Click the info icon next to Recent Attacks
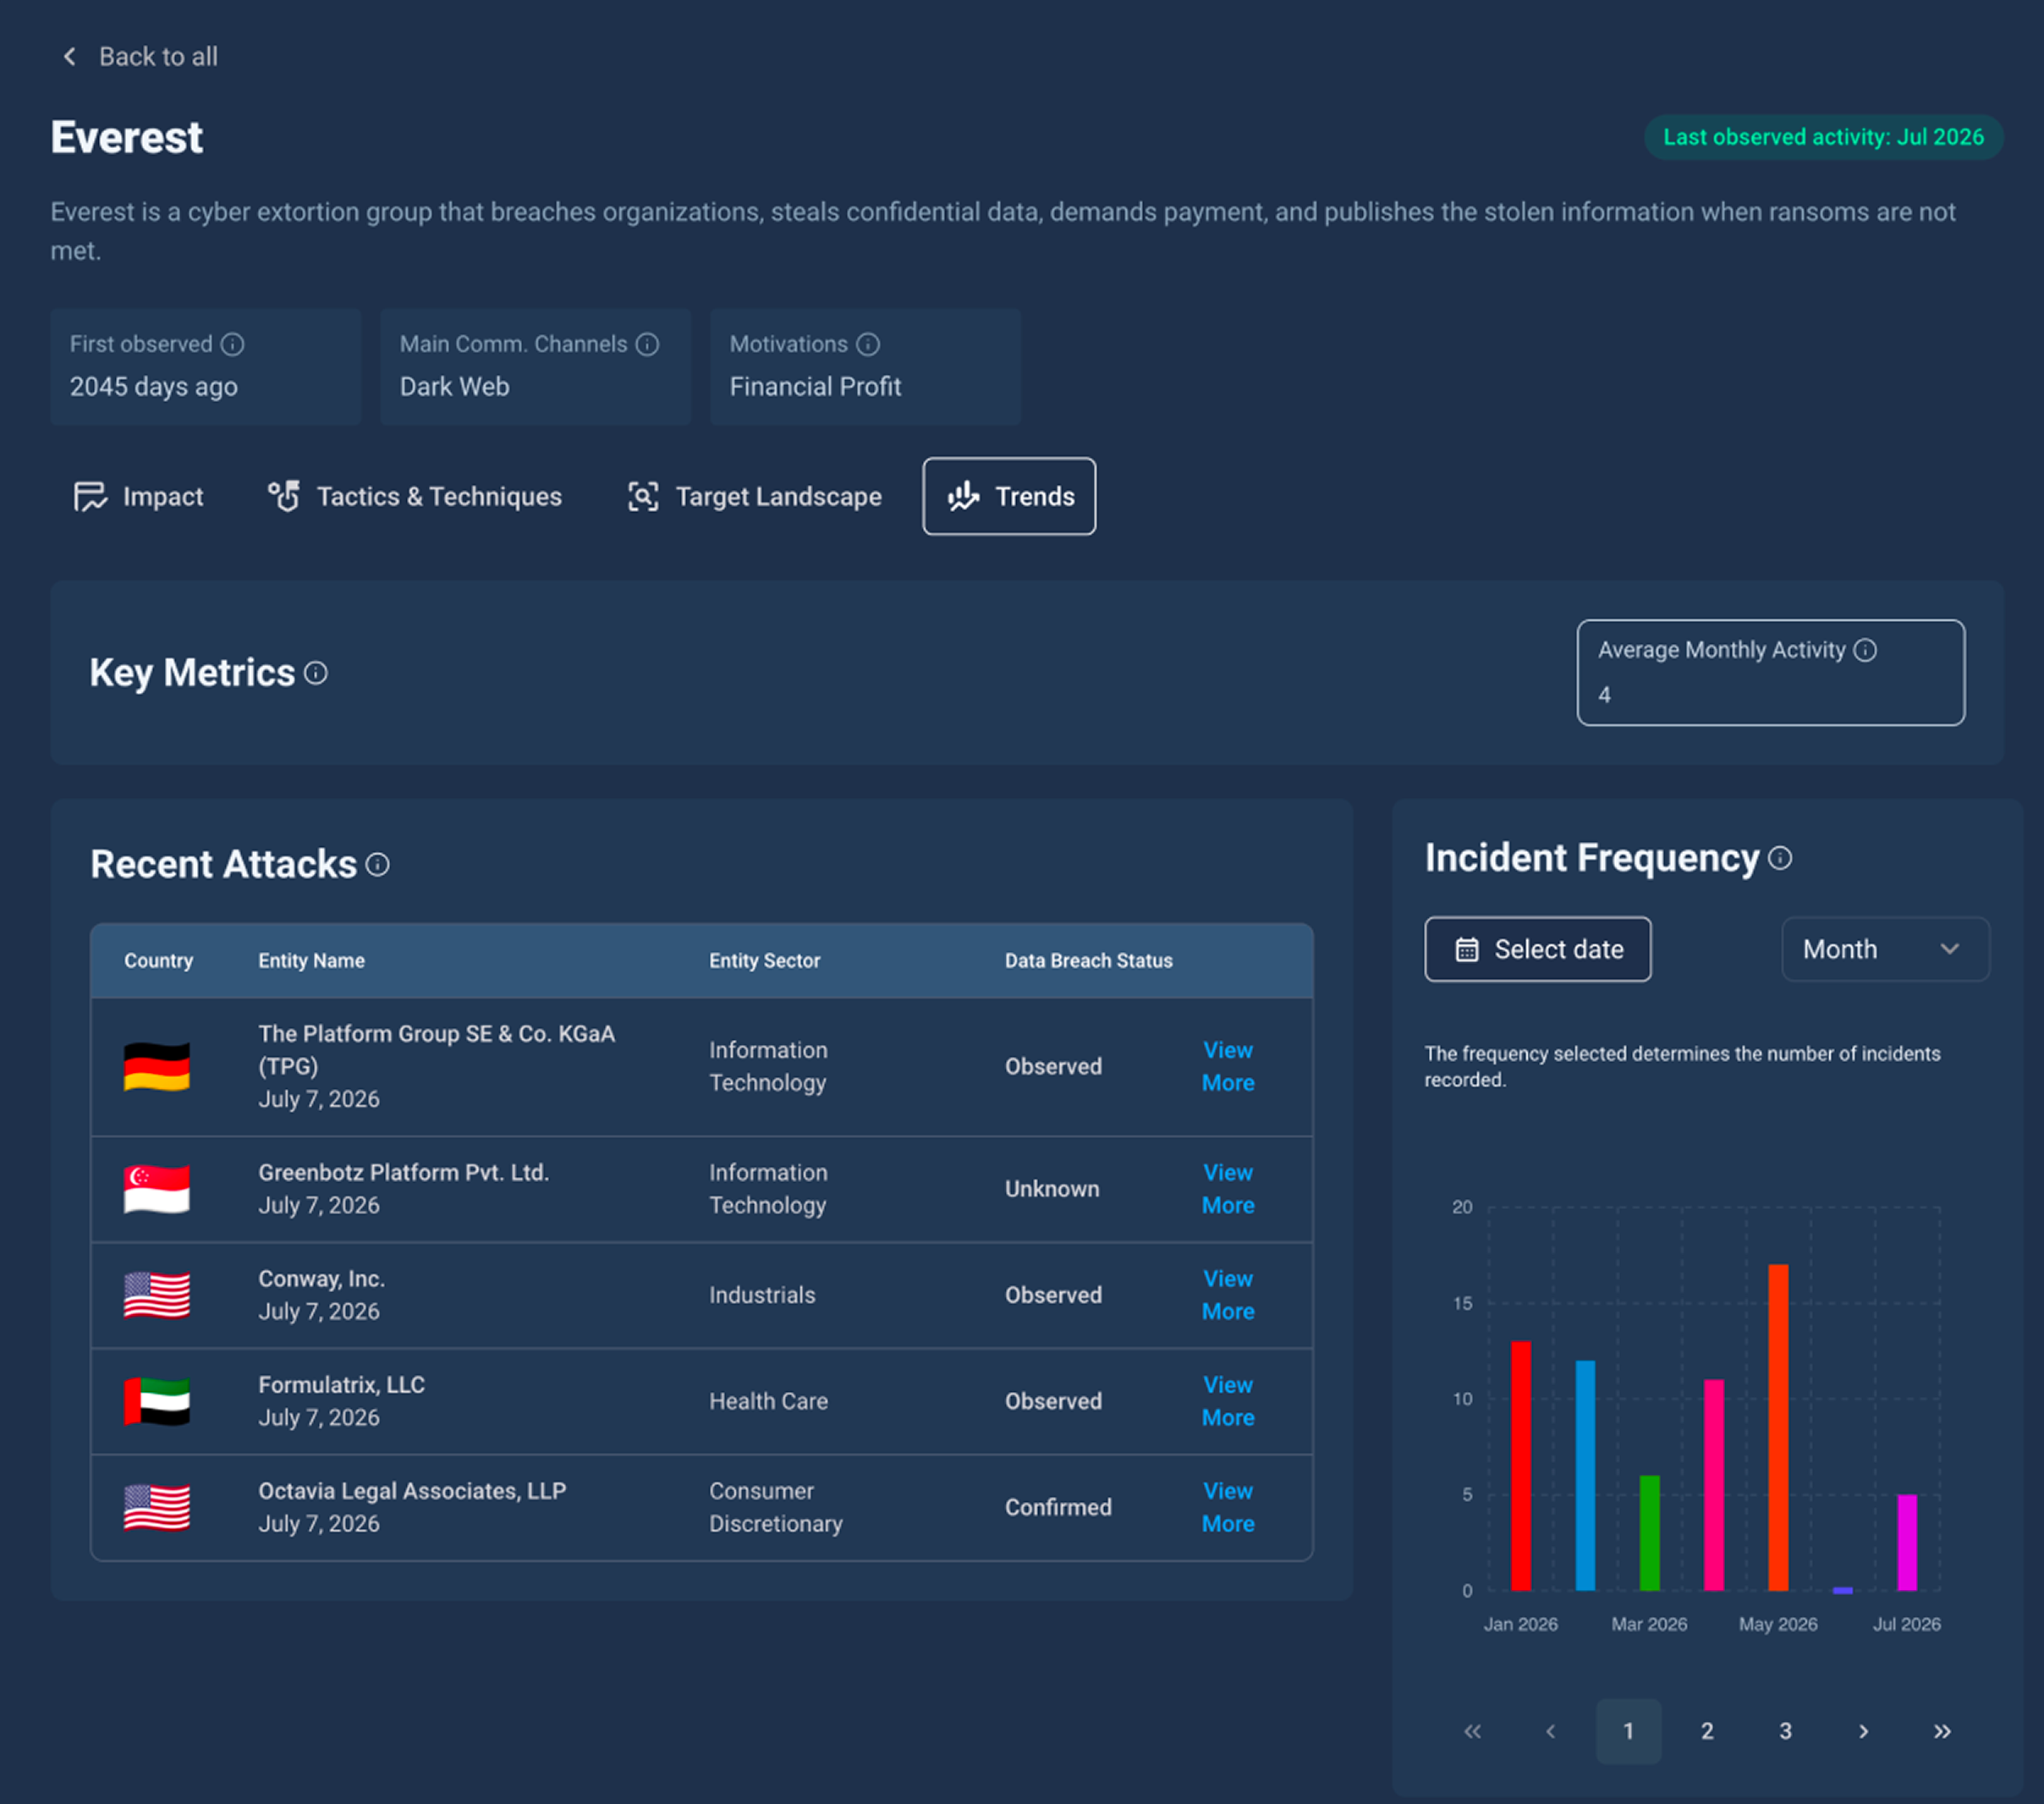Image resolution: width=2044 pixels, height=1804 pixels. (377, 864)
